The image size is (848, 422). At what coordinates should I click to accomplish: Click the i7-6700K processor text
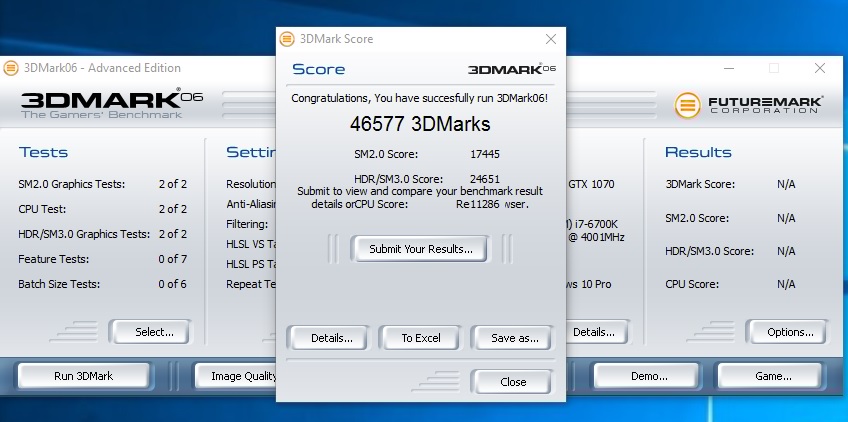(x=597, y=223)
